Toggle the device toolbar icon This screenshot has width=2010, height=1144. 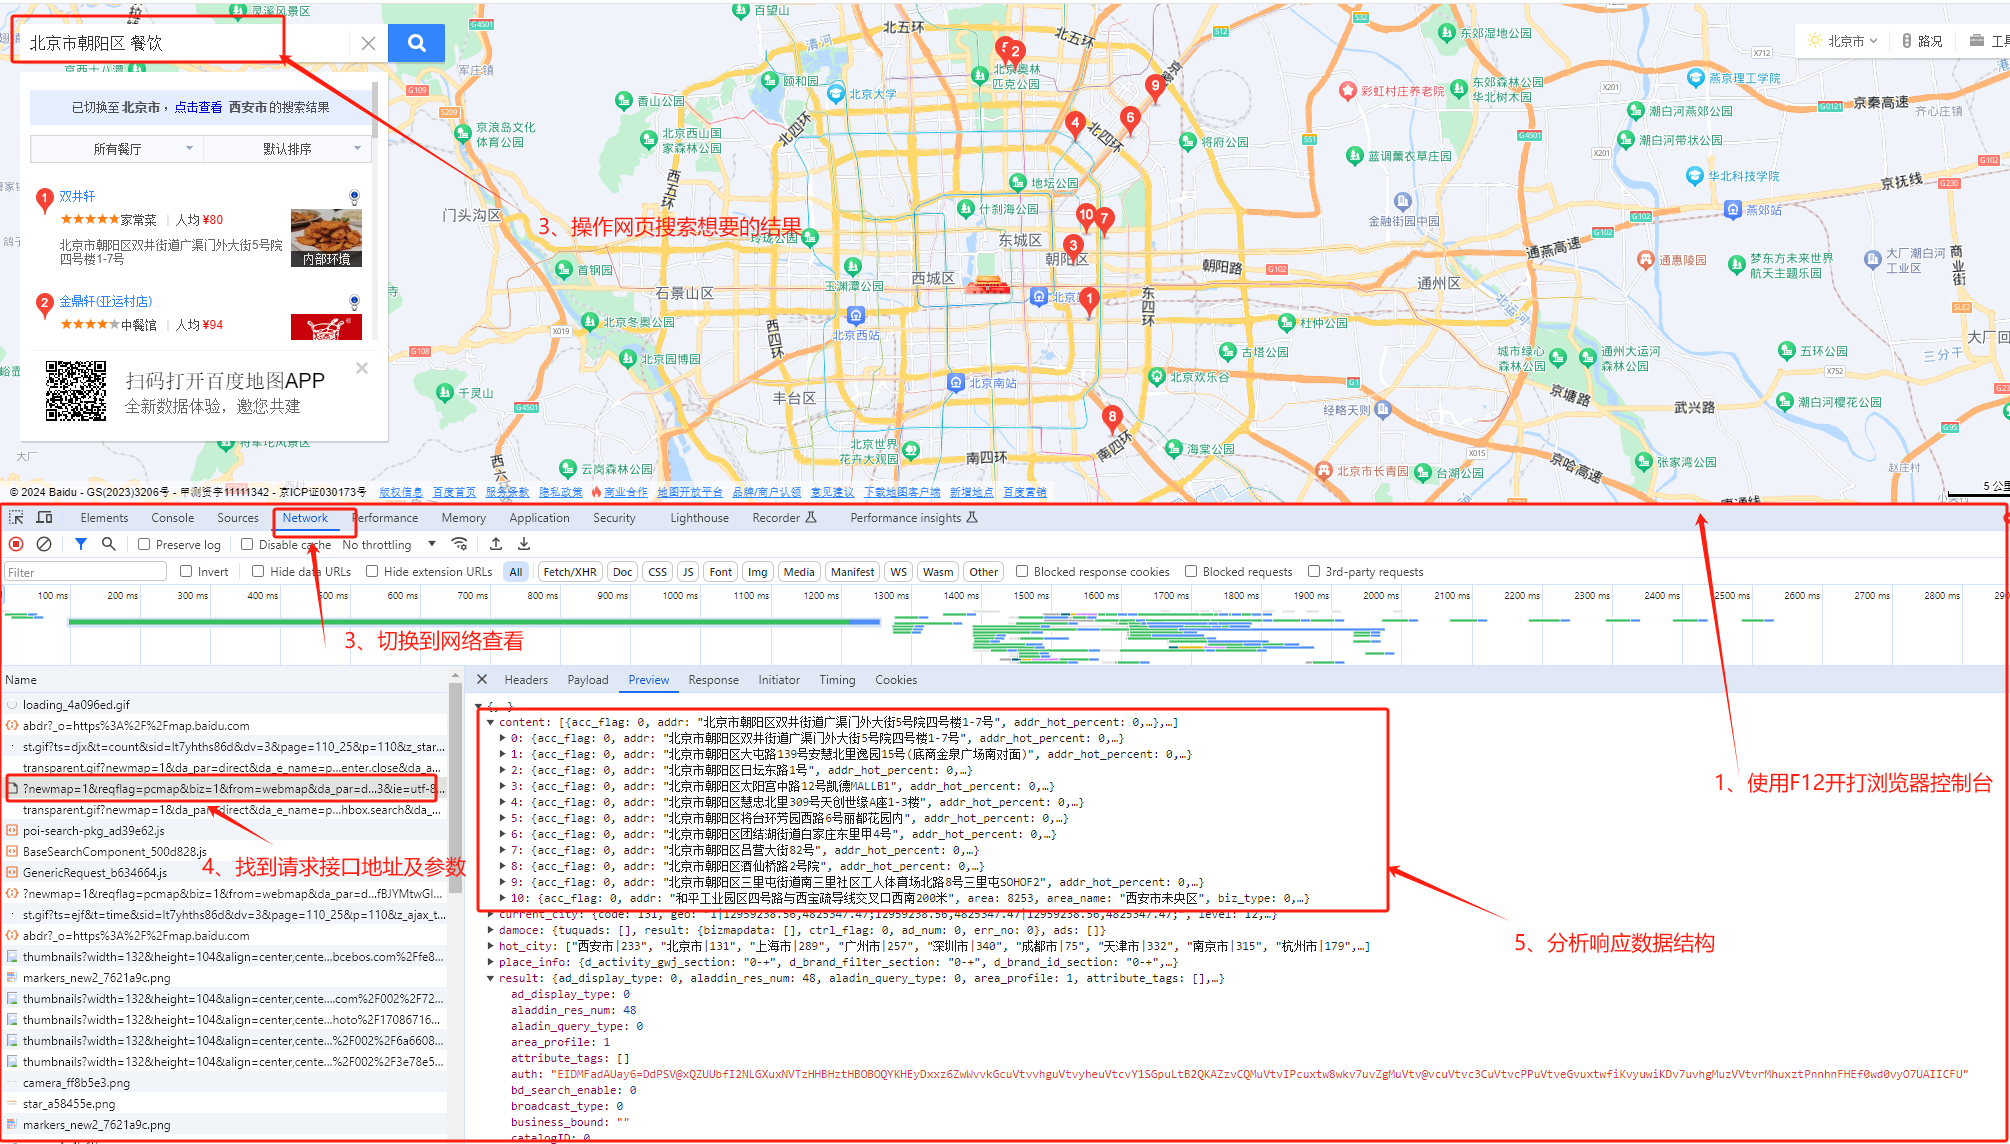[x=44, y=517]
